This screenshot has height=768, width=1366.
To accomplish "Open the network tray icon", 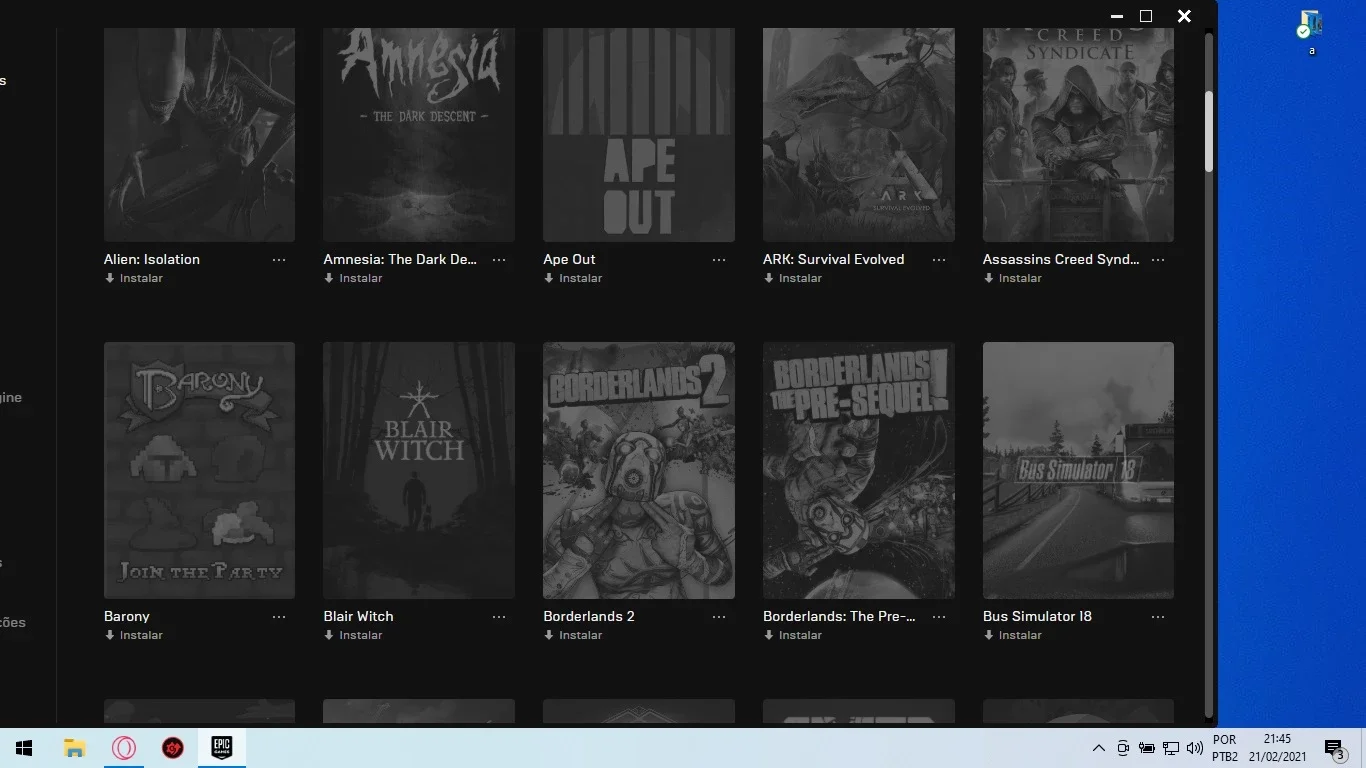I will point(1171,748).
